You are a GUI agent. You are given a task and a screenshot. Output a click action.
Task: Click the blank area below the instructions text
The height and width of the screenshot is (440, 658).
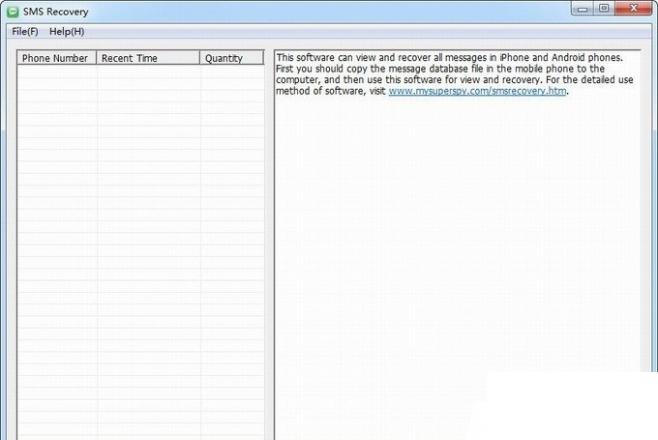coord(450,250)
